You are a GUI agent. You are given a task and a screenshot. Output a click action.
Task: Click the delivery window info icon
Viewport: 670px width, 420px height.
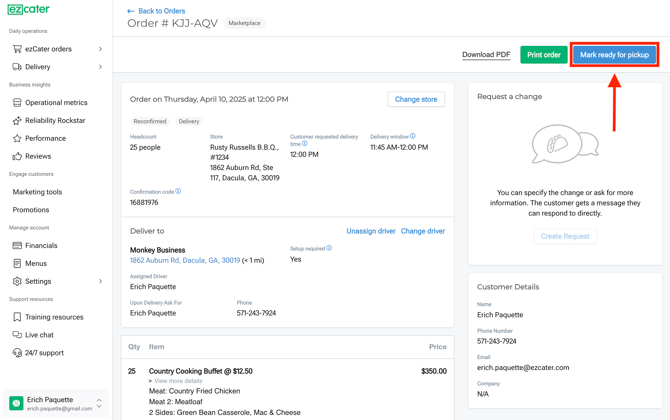coord(412,136)
